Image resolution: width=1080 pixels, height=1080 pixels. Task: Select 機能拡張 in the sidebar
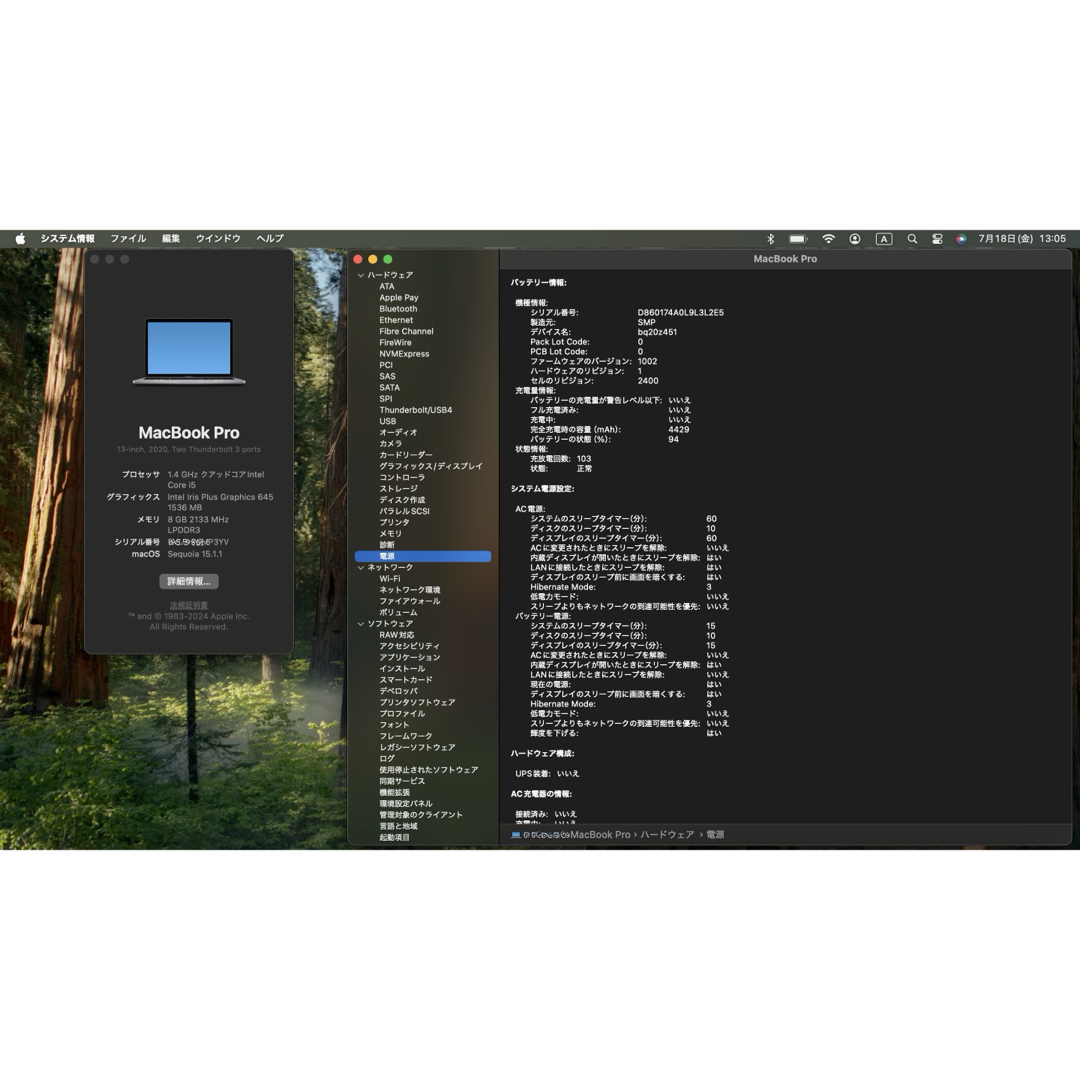(395, 792)
